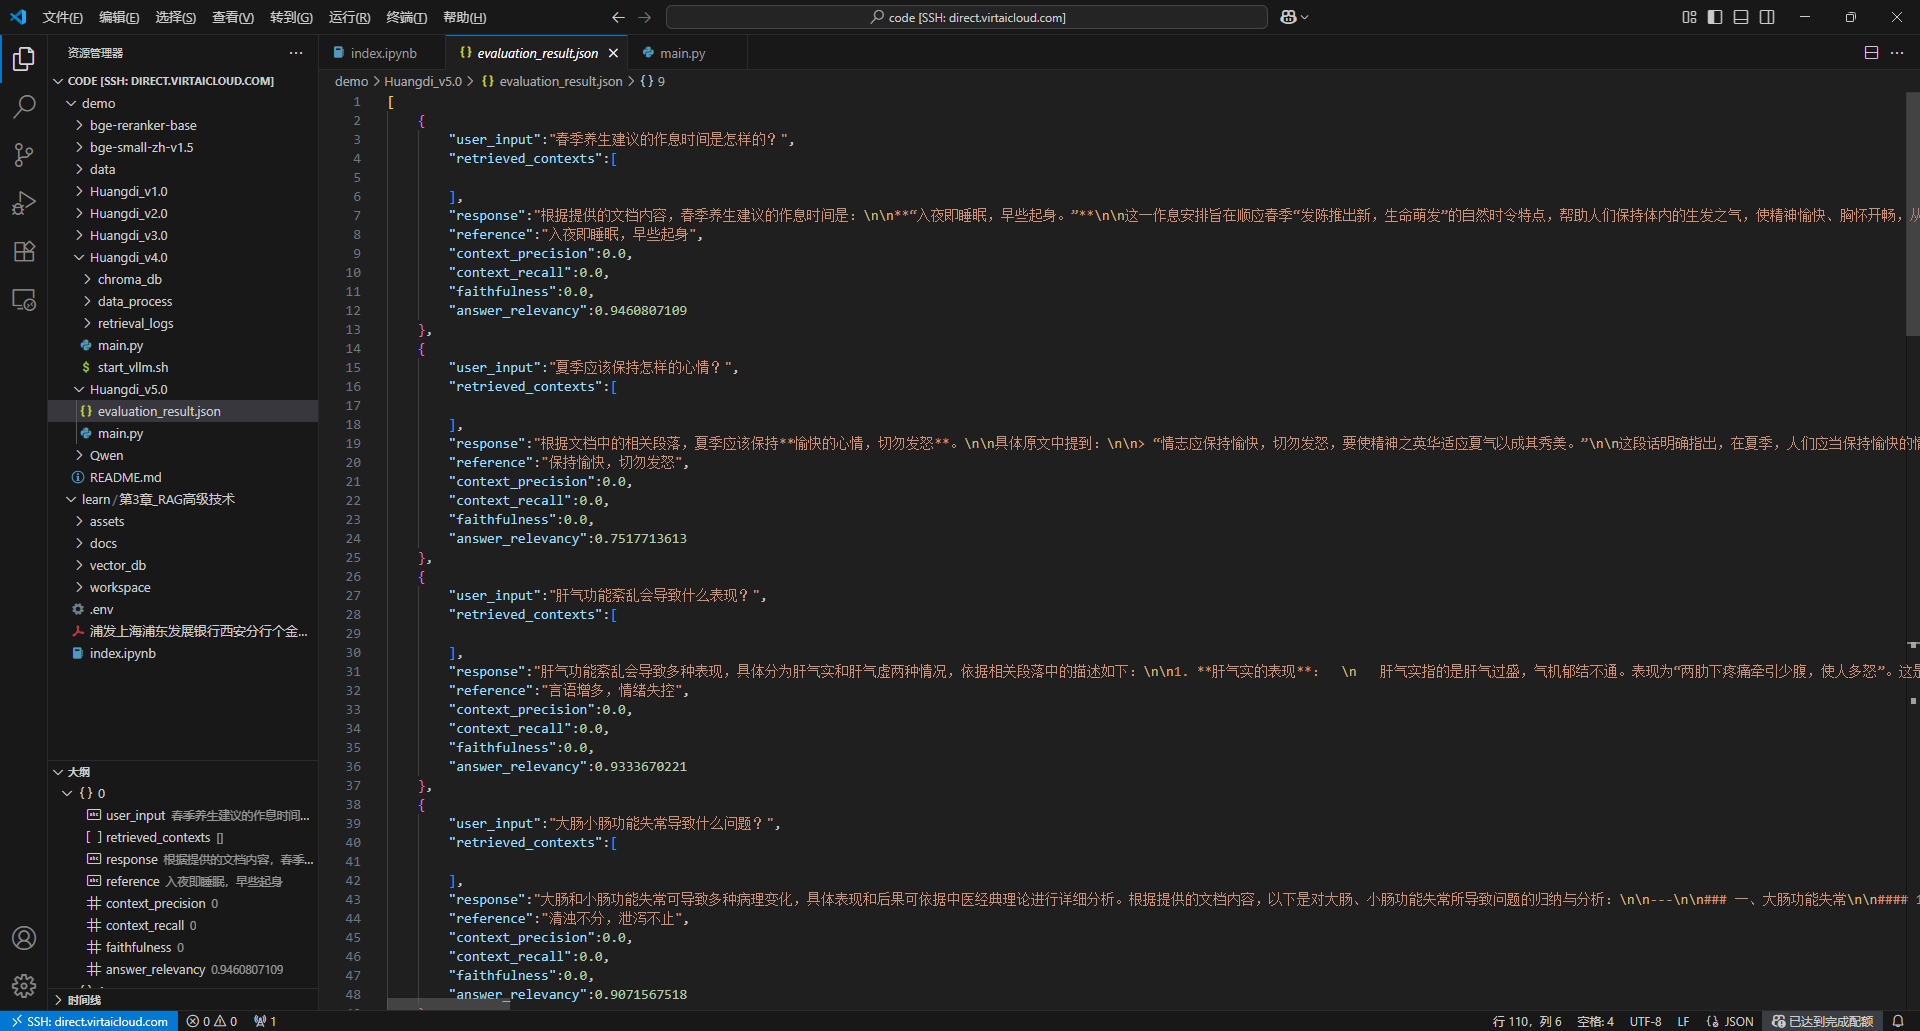Screen dimensions: 1920x1031
Task: Open start_vllm.sh file
Action: (183, 367)
